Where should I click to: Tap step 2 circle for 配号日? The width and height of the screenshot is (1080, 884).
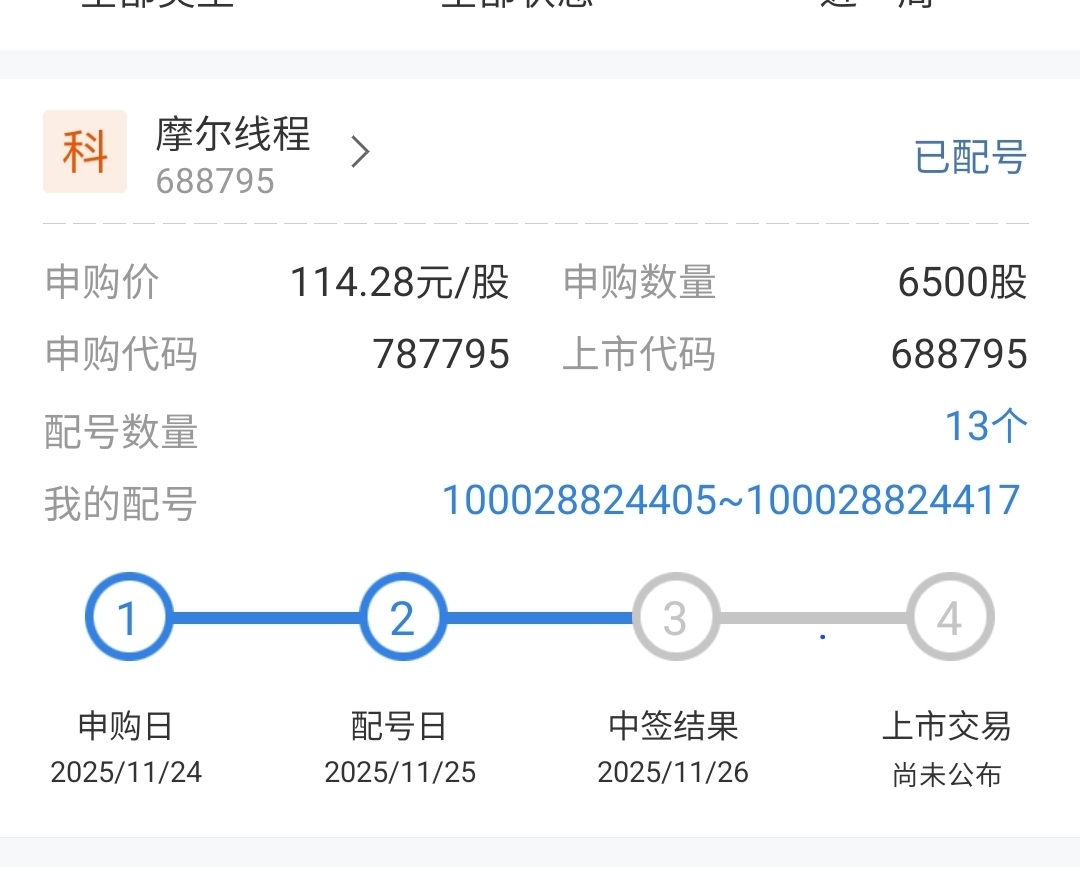coord(403,617)
